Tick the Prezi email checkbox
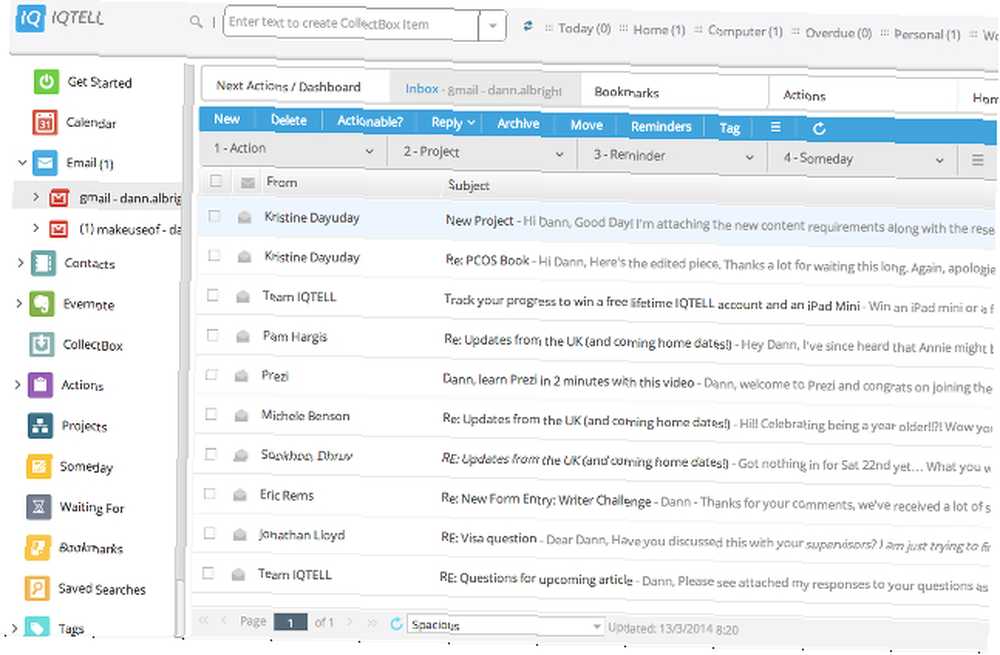1000x655 pixels. [x=211, y=374]
